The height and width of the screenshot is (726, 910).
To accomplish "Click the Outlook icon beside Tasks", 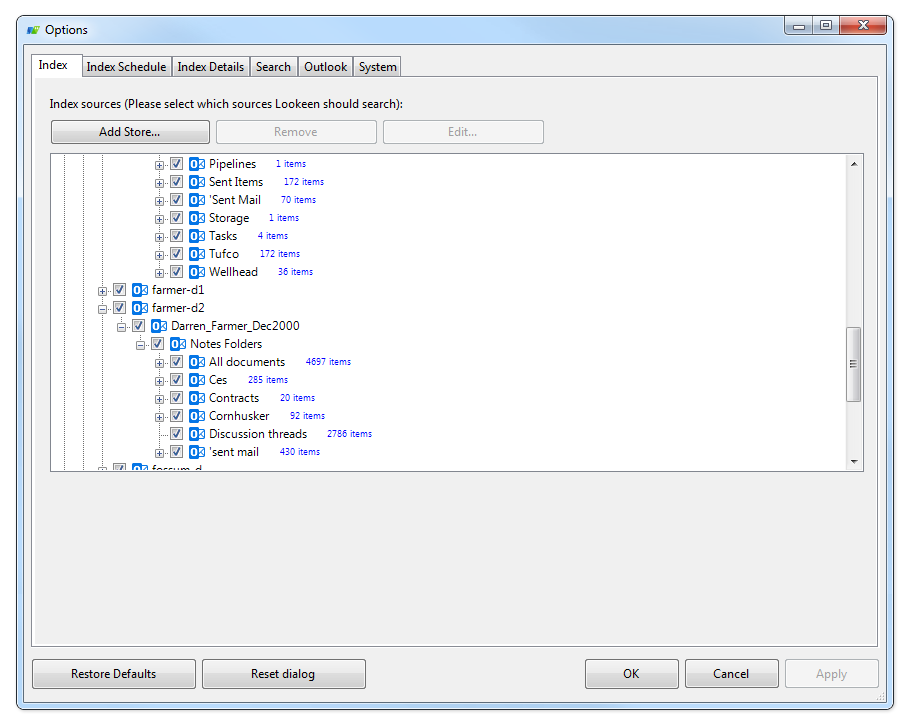I will point(197,236).
